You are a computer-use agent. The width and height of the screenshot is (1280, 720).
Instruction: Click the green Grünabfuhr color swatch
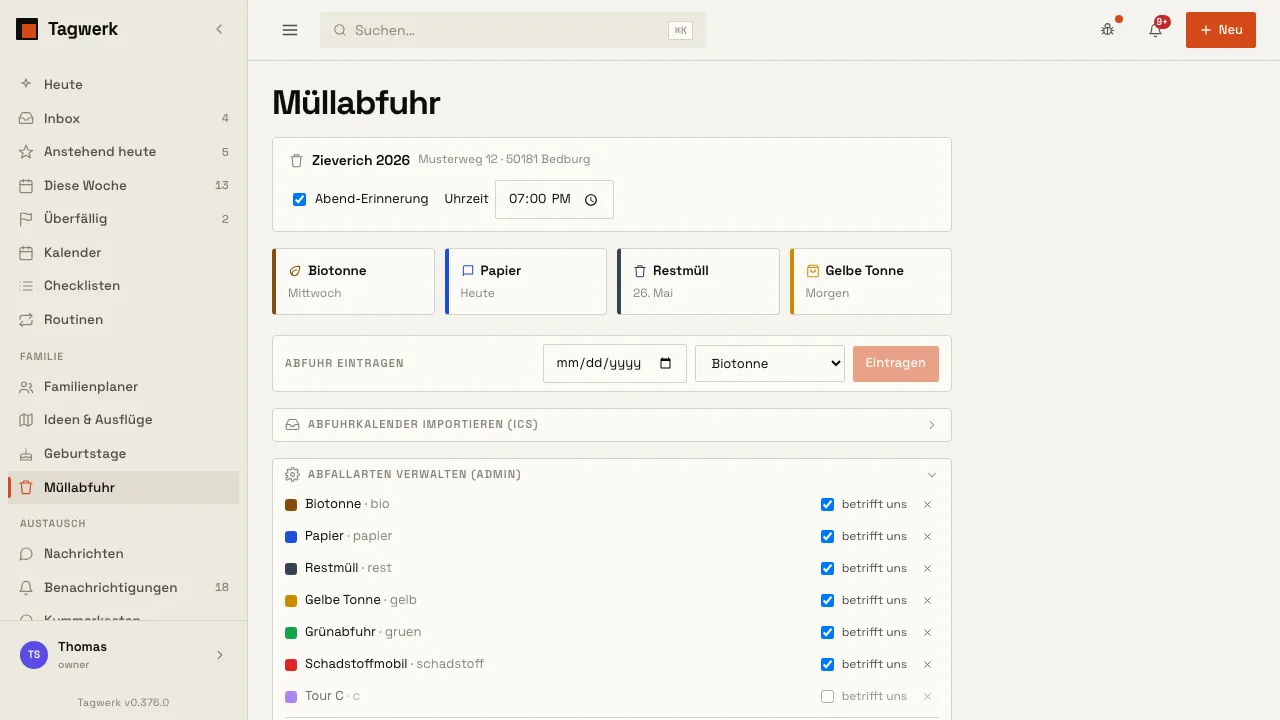(291, 632)
